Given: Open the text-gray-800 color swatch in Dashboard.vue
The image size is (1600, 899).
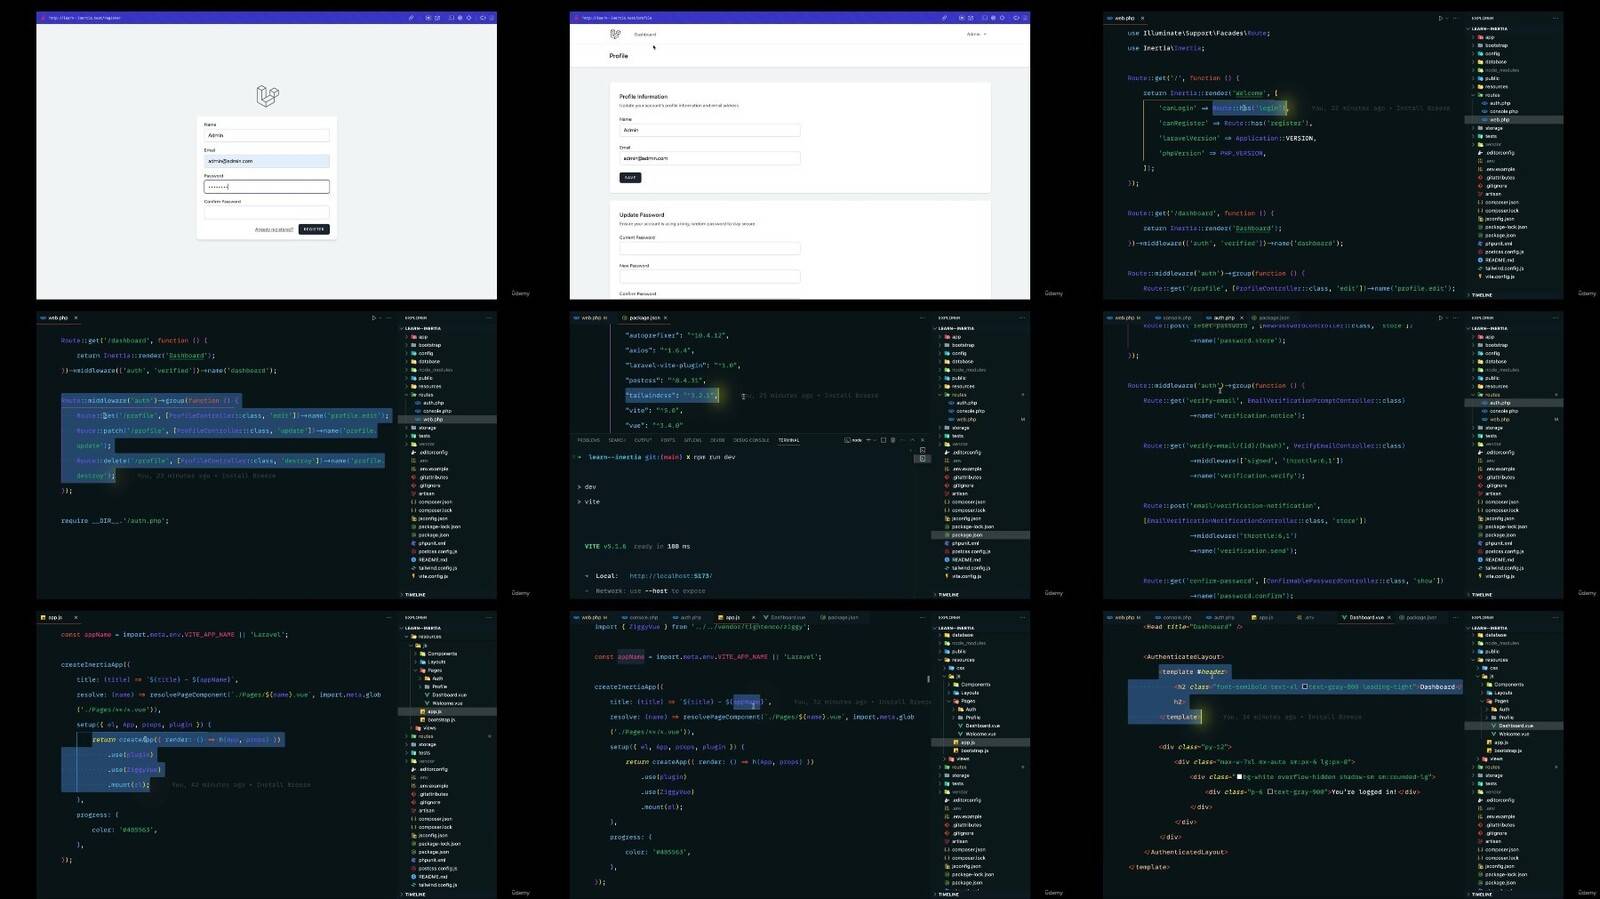Looking at the screenshot, I should tap(1304, 687).
